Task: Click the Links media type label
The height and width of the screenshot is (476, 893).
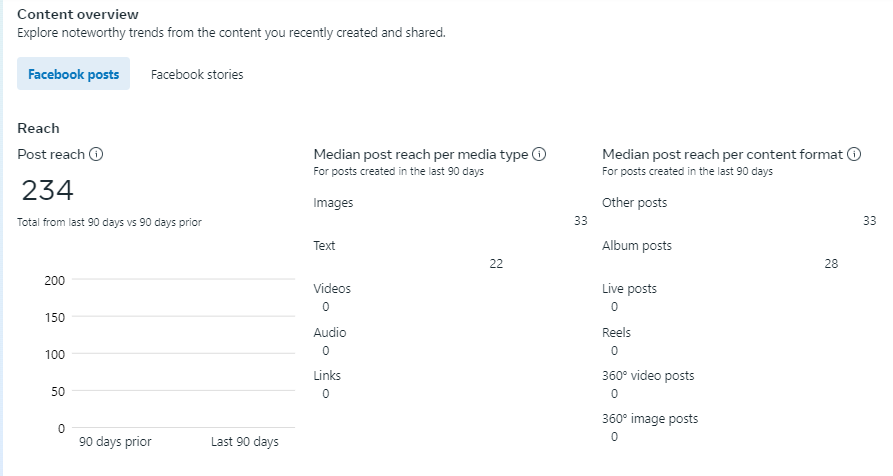Action: (x=327, y=376)
